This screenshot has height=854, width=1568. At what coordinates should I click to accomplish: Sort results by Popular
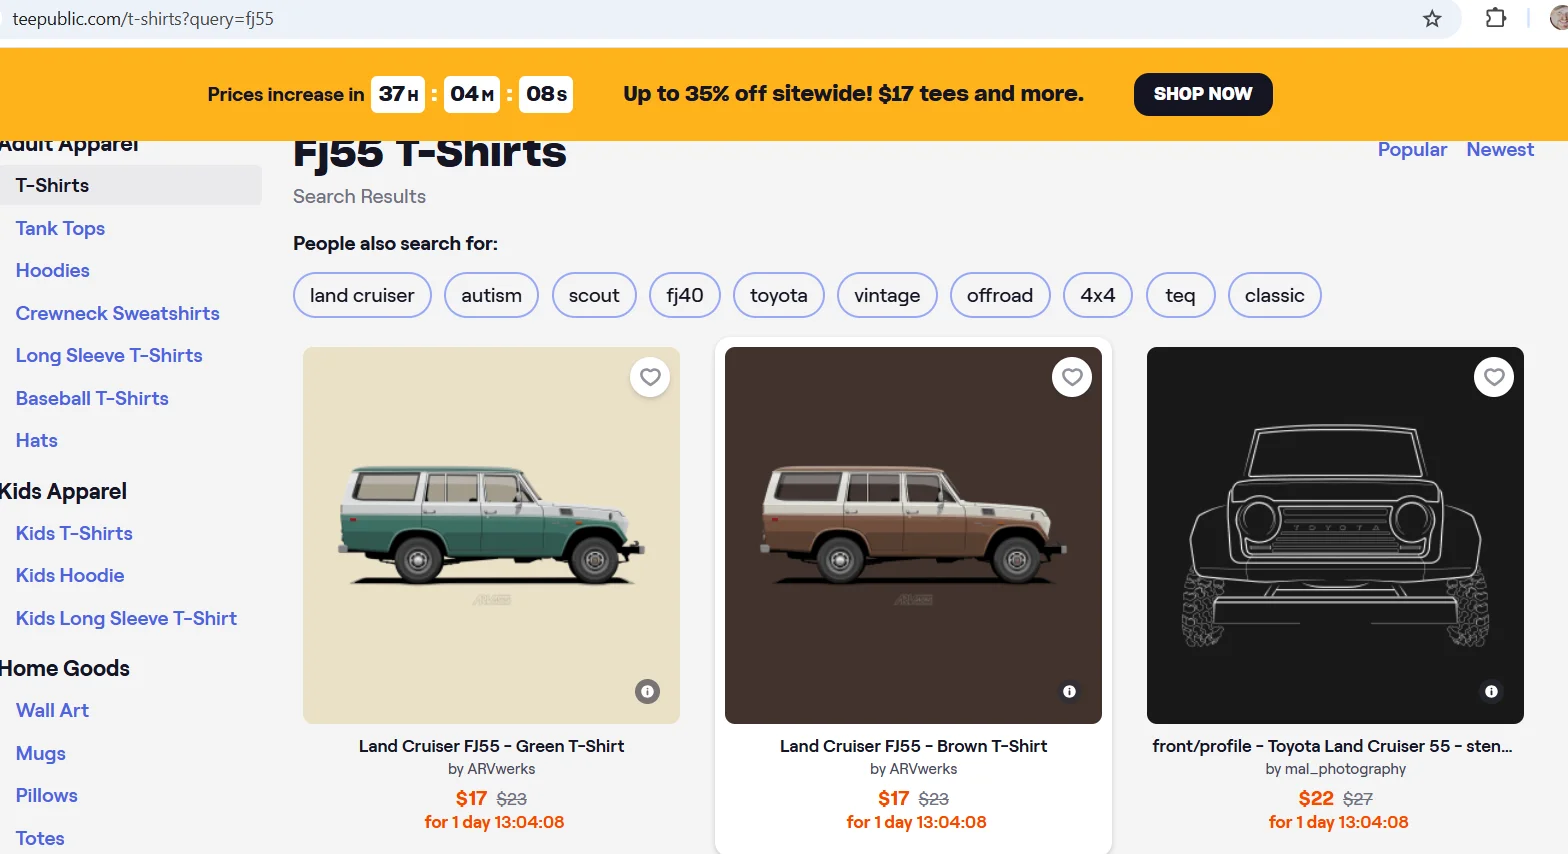pyautogui.click(x=1412, y=149)
